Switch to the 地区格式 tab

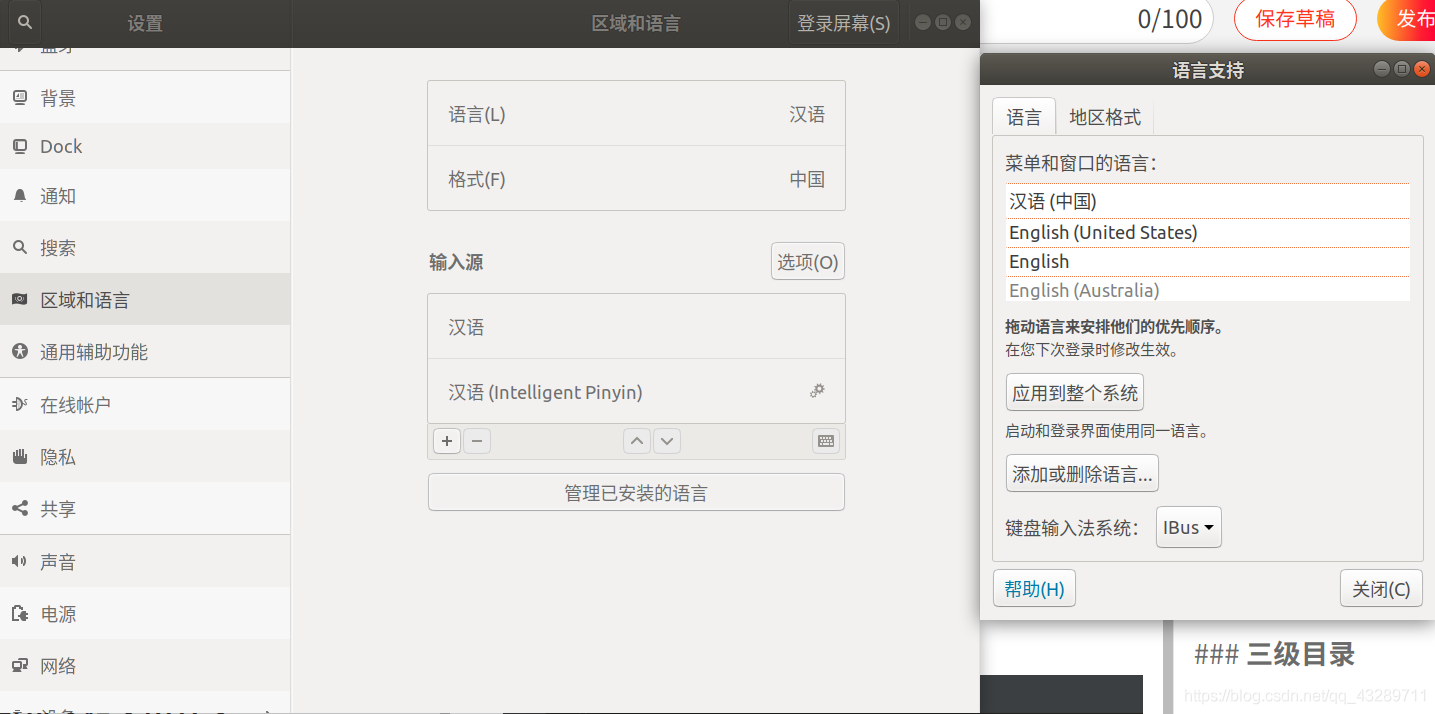coord(1106,117)
